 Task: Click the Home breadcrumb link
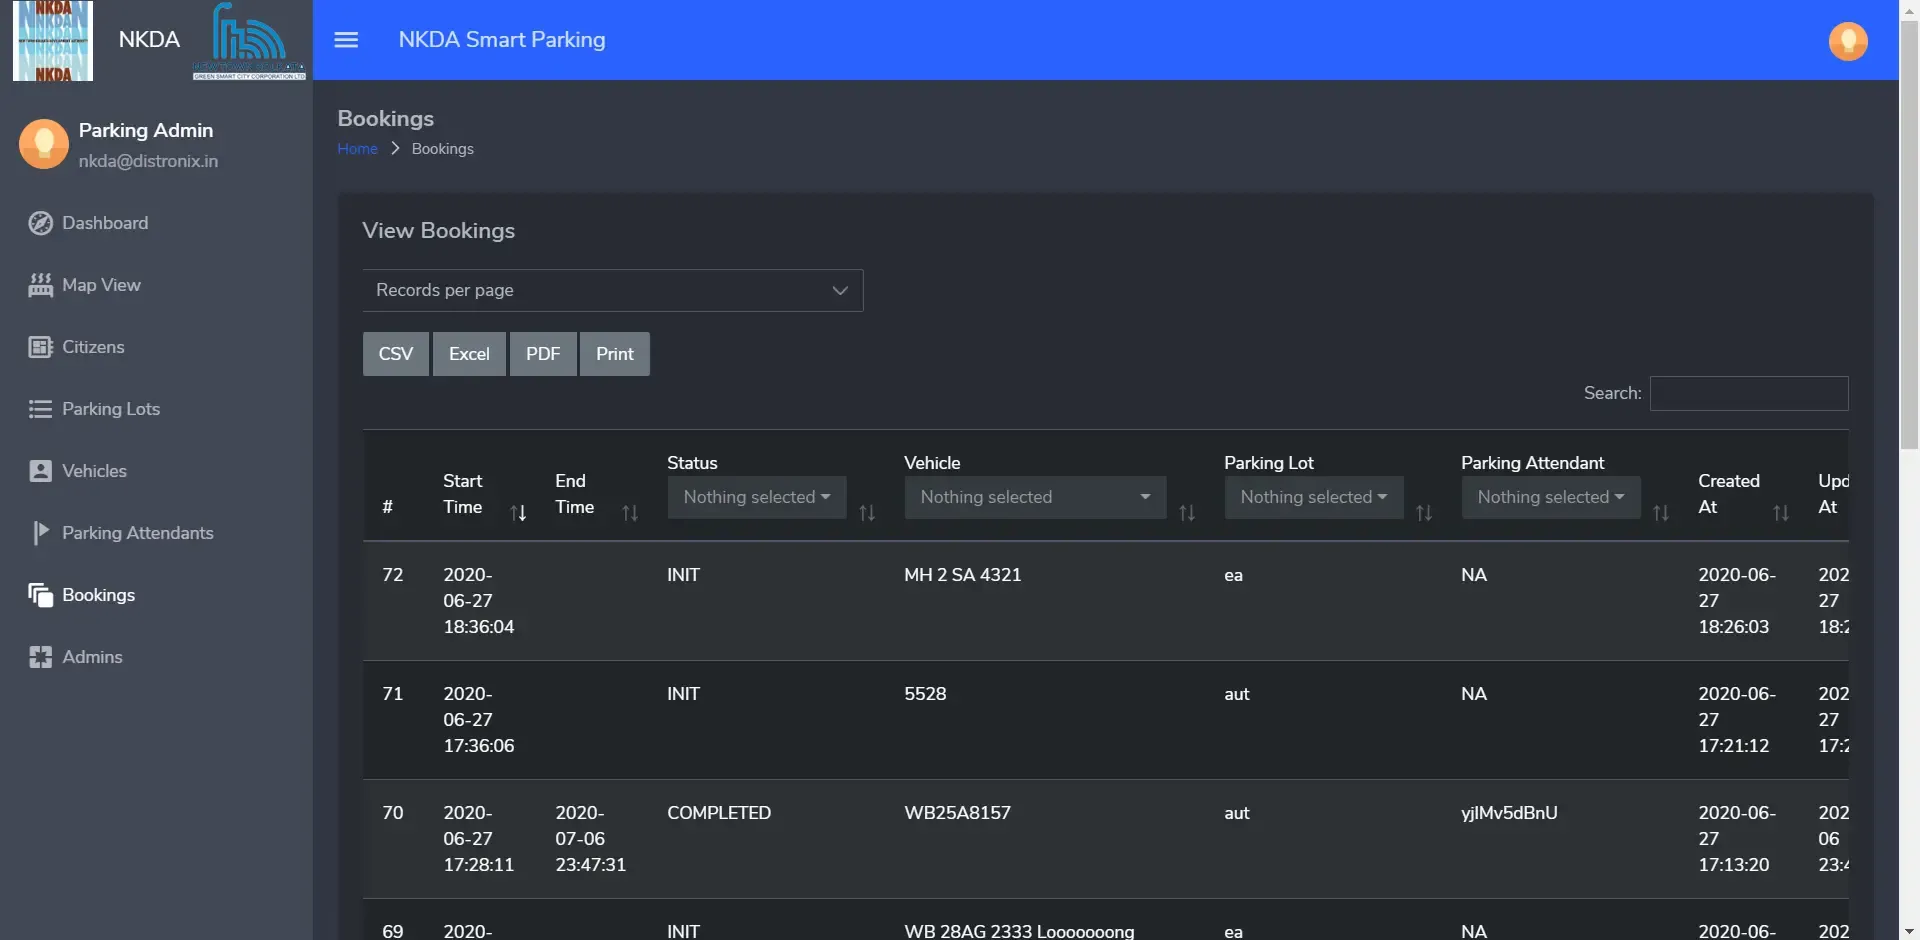357,148
